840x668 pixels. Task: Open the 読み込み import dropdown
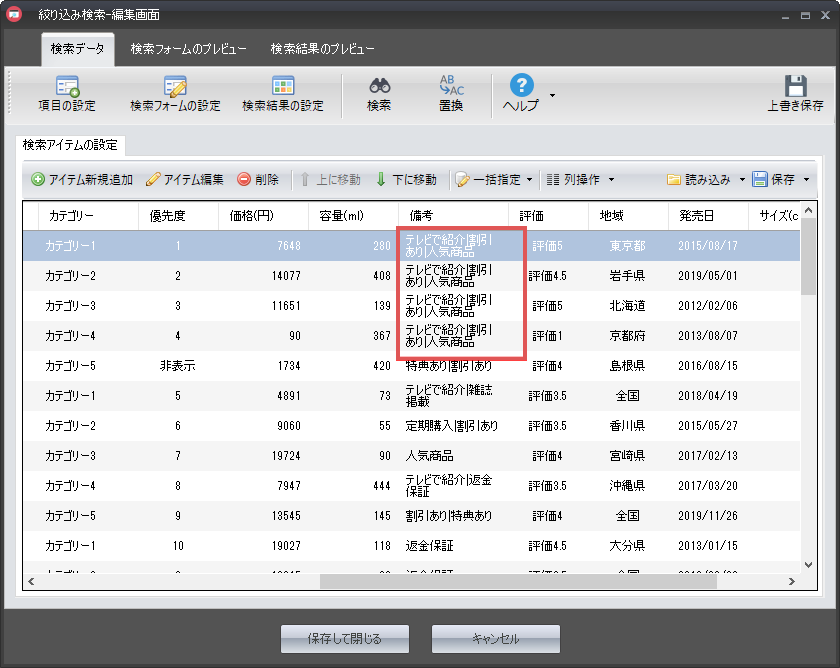point(707,180)
